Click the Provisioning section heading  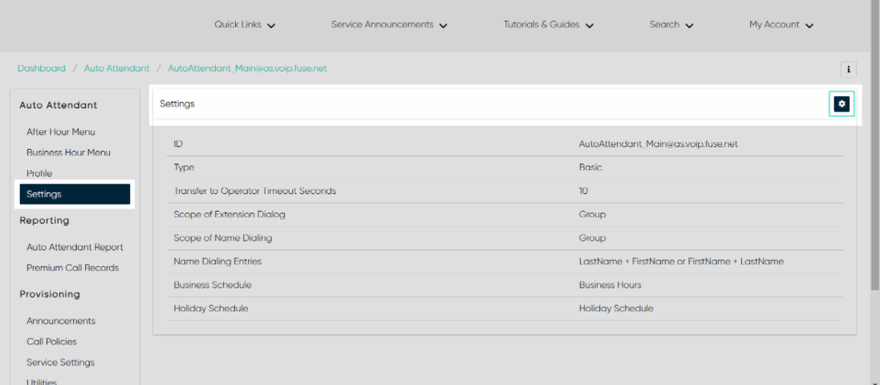coord(50,294)
